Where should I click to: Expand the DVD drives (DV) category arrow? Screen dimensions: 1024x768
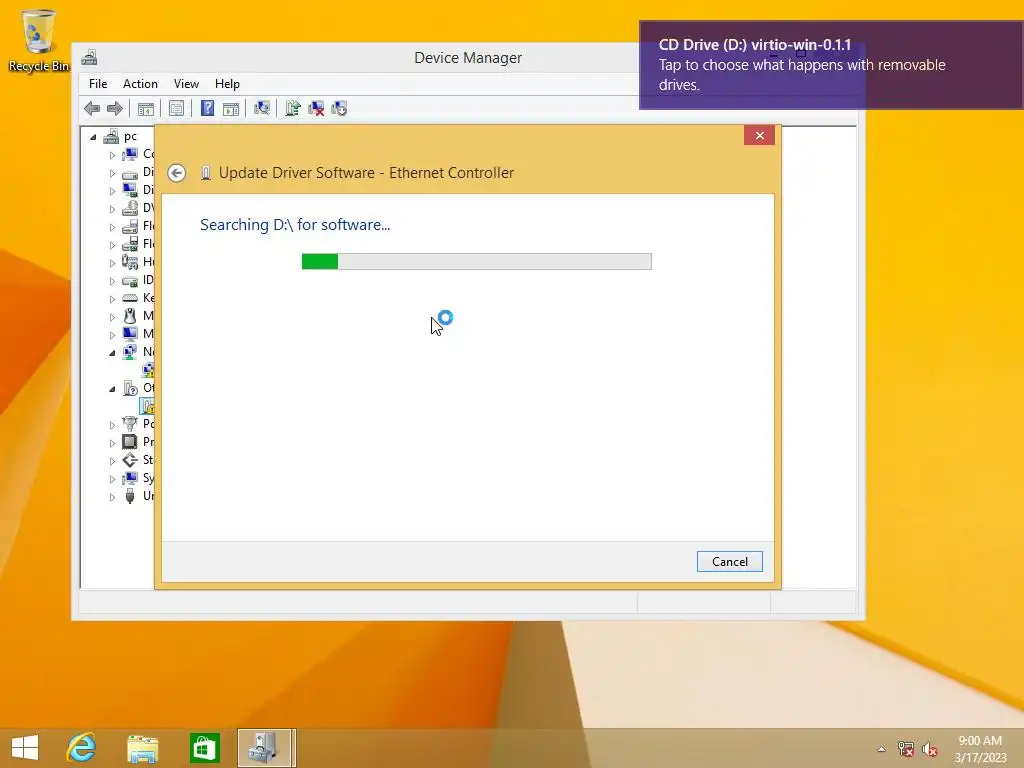pyautogui.click(x=112, y=209)
